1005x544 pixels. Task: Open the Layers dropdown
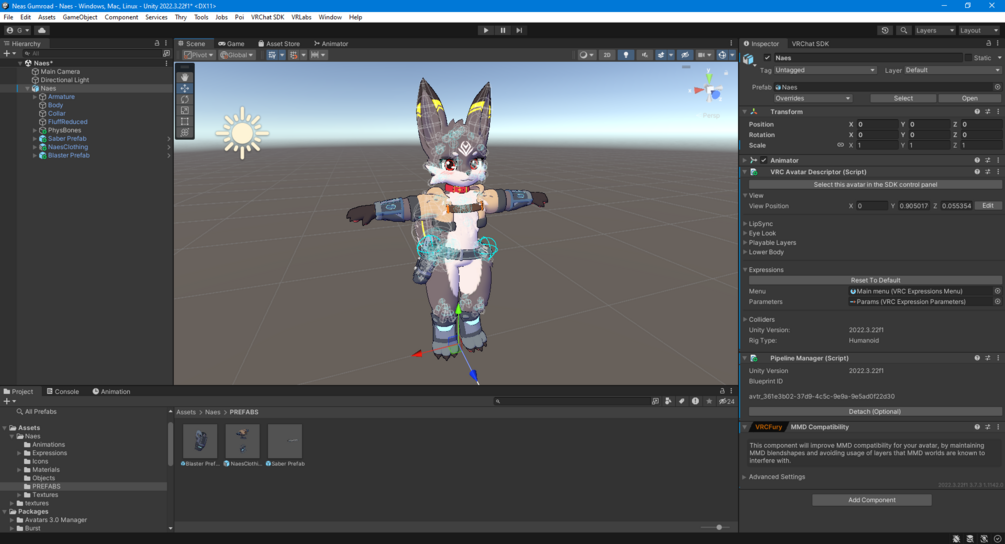tap(934, 30)
